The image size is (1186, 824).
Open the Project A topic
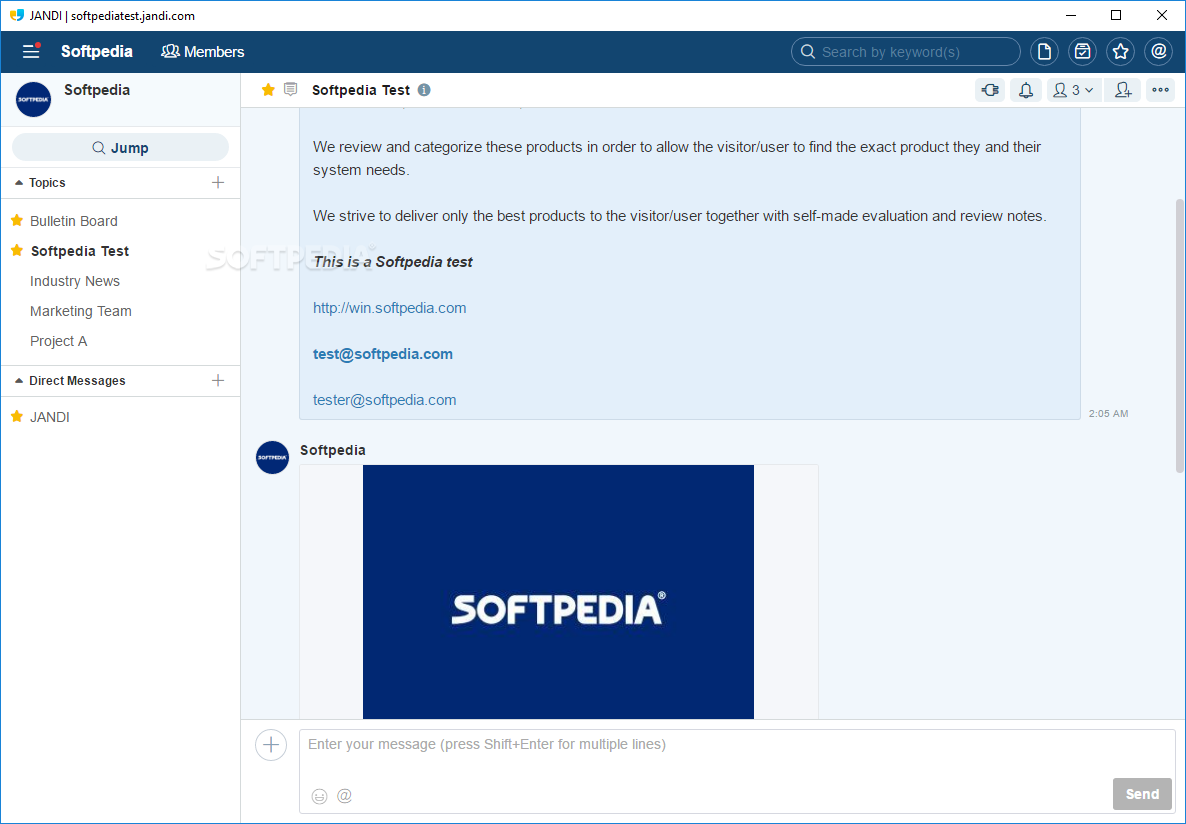click(x=58, y=341)
